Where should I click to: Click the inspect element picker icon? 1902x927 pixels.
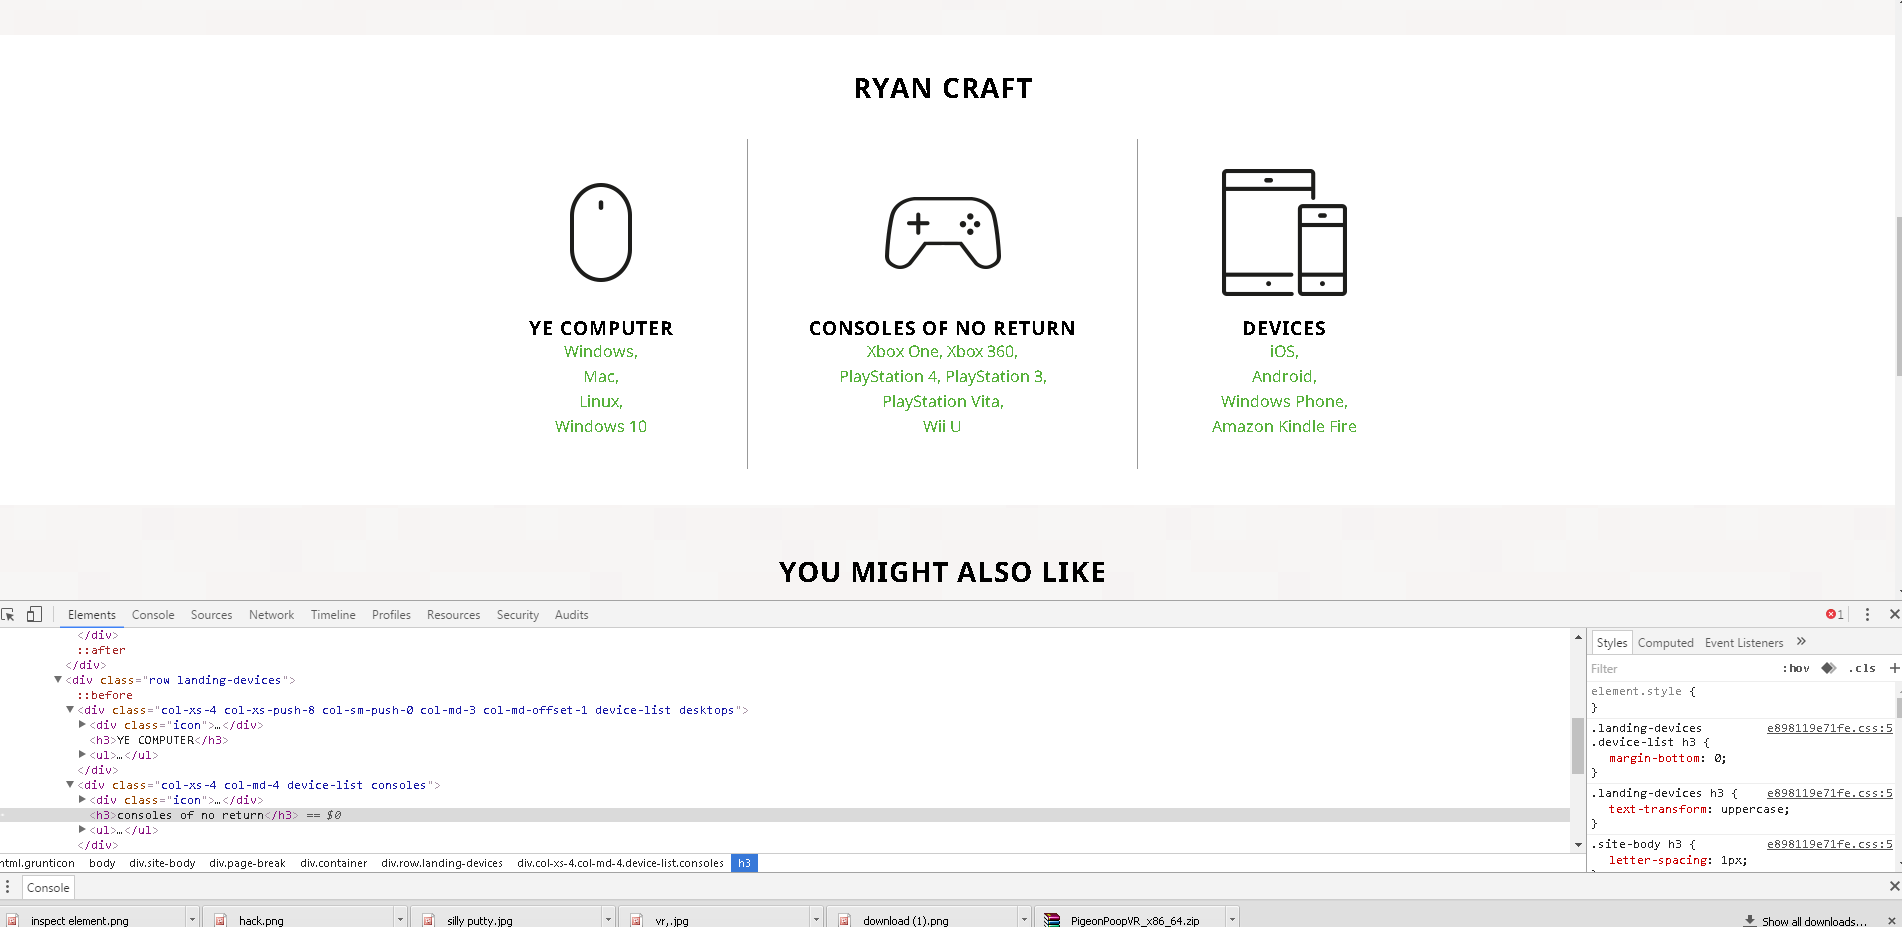(8, 614)
